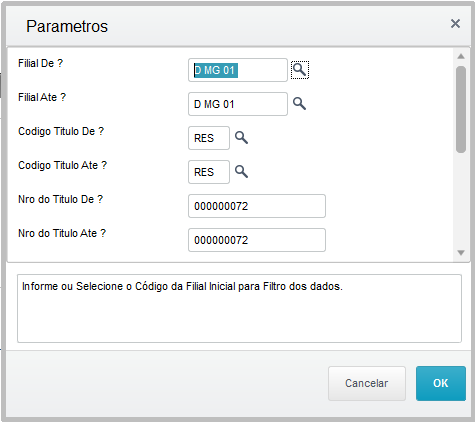Click the 'Codigo Titulo Ate ?' label

(62, 165)
